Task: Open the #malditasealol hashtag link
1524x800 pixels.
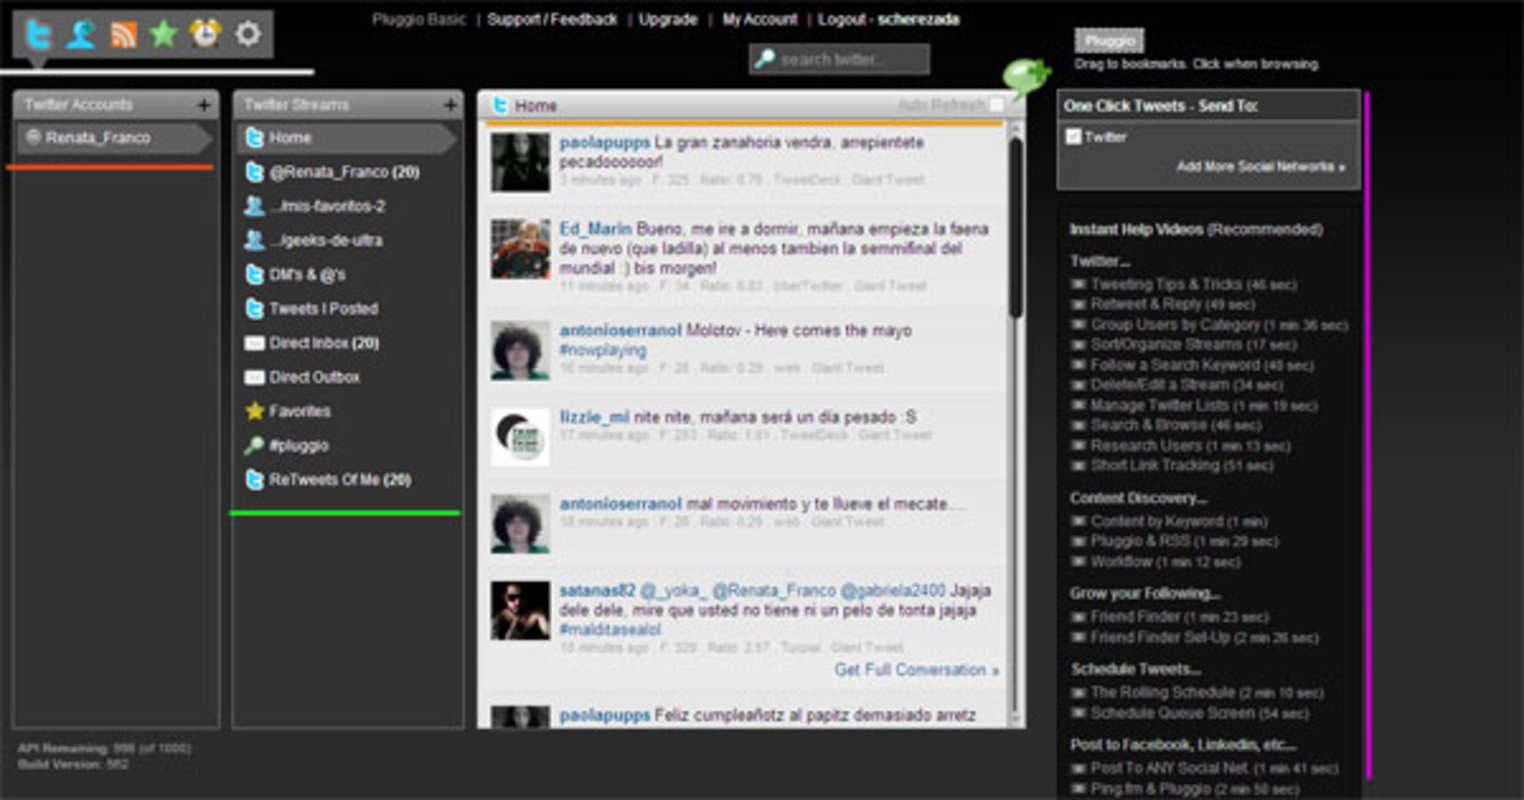Action: (610, 630)
